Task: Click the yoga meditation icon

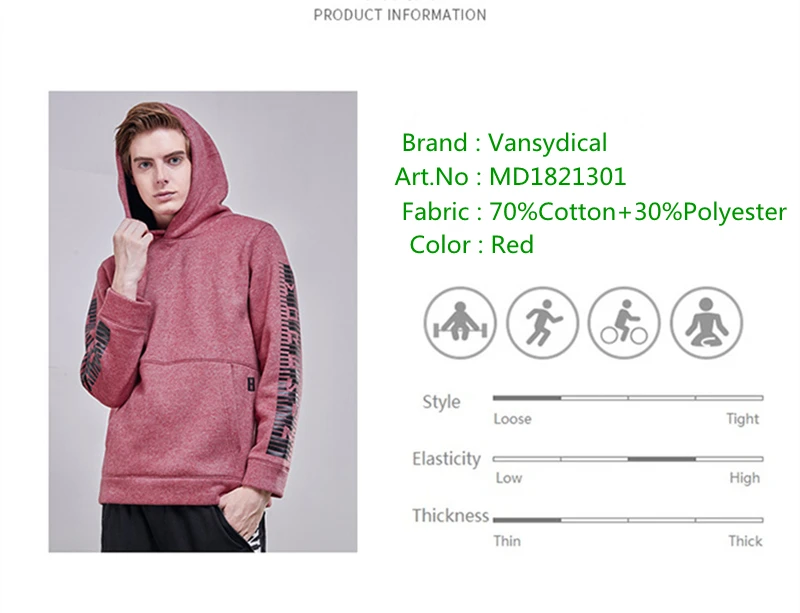Action: tap(706, 323)
